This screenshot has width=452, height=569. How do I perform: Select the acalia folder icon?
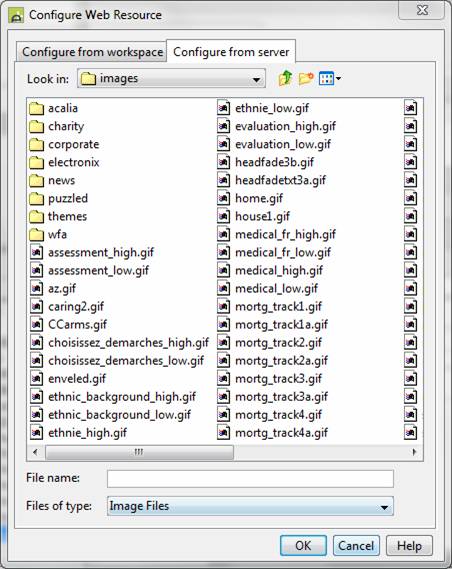[36, 108]
